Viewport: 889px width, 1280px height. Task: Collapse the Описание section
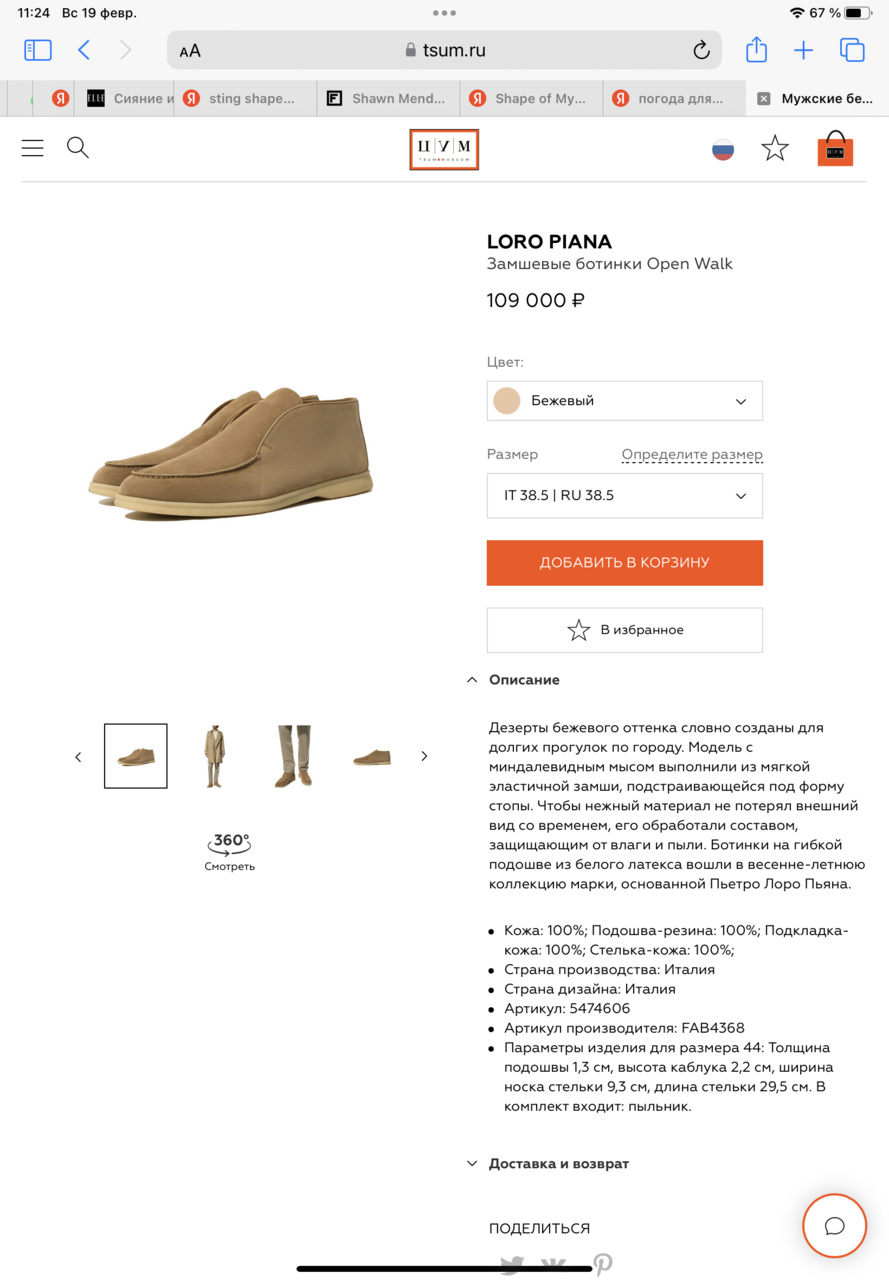click(x=515, y=680)
